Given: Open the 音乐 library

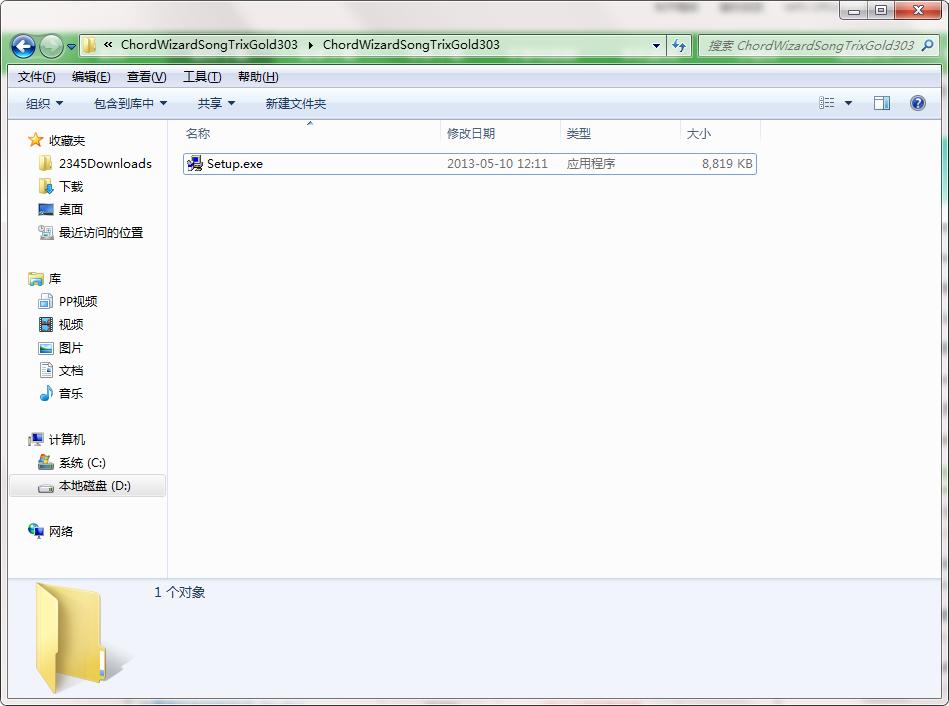Looking at the screenshot, I should pos(71,394).
